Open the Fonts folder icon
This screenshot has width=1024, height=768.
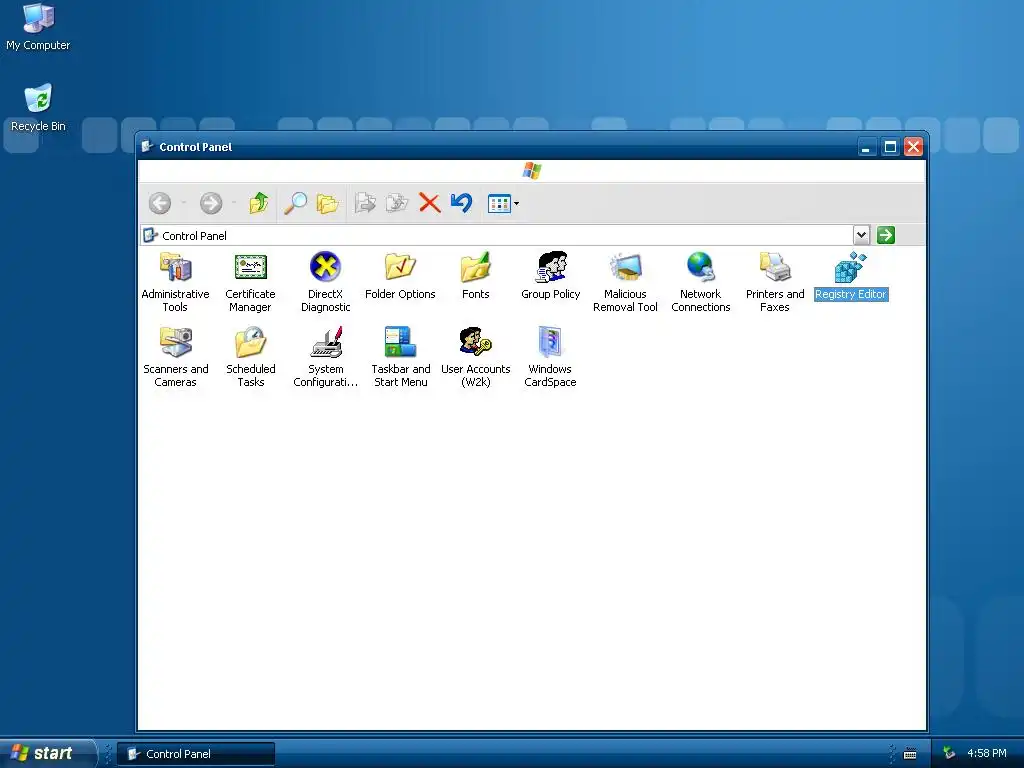[x=475, y=267]
